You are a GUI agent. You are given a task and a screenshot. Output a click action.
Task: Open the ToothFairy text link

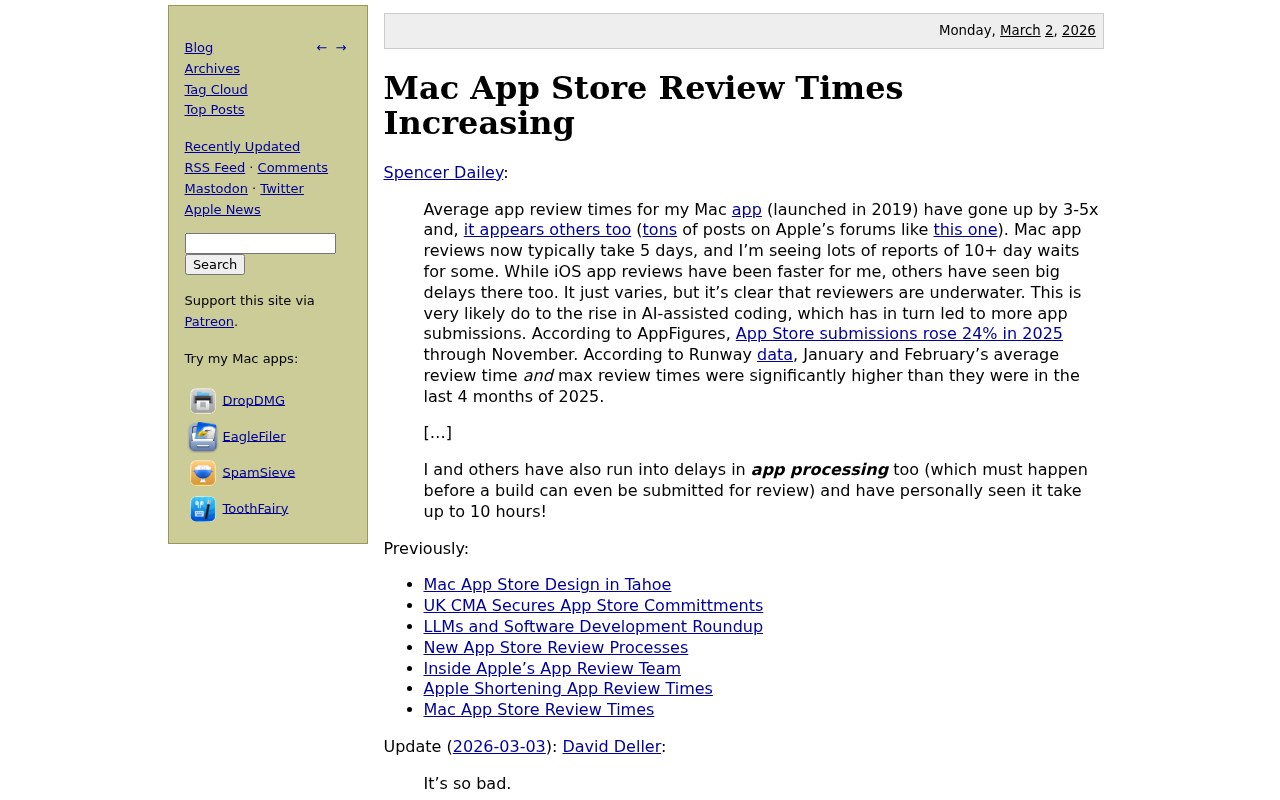point(256,509)
